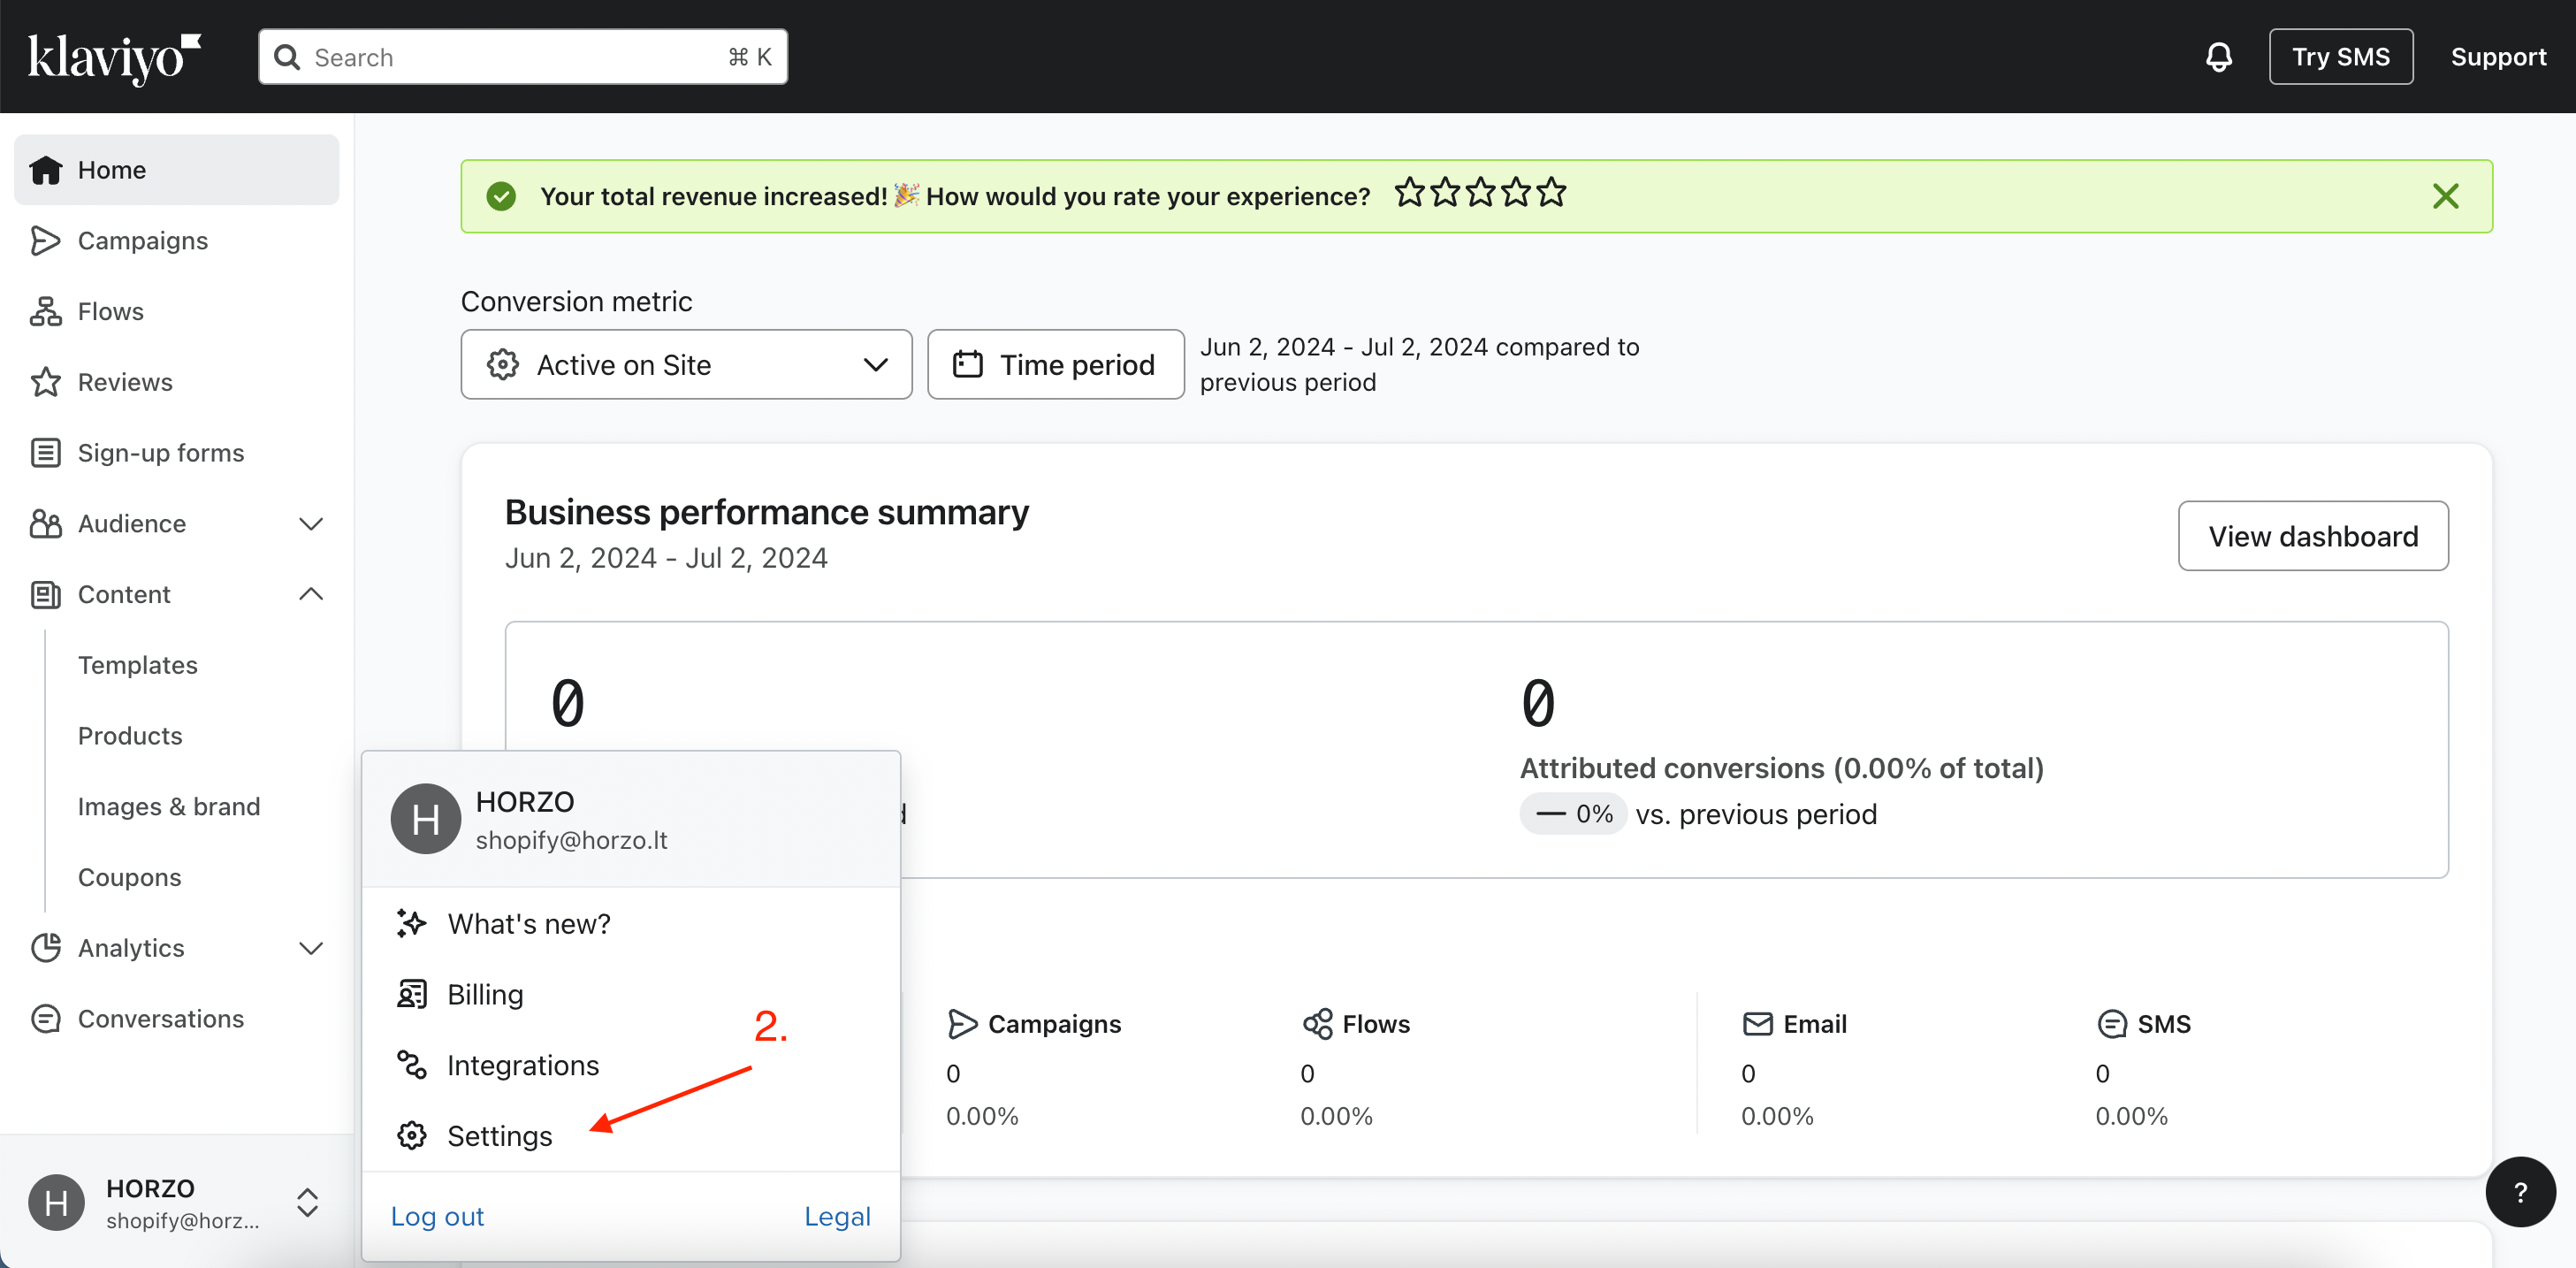Click the Billing icon in account menu
The height and width of the screenshot is (1268, 2576).
pos(412,994)
